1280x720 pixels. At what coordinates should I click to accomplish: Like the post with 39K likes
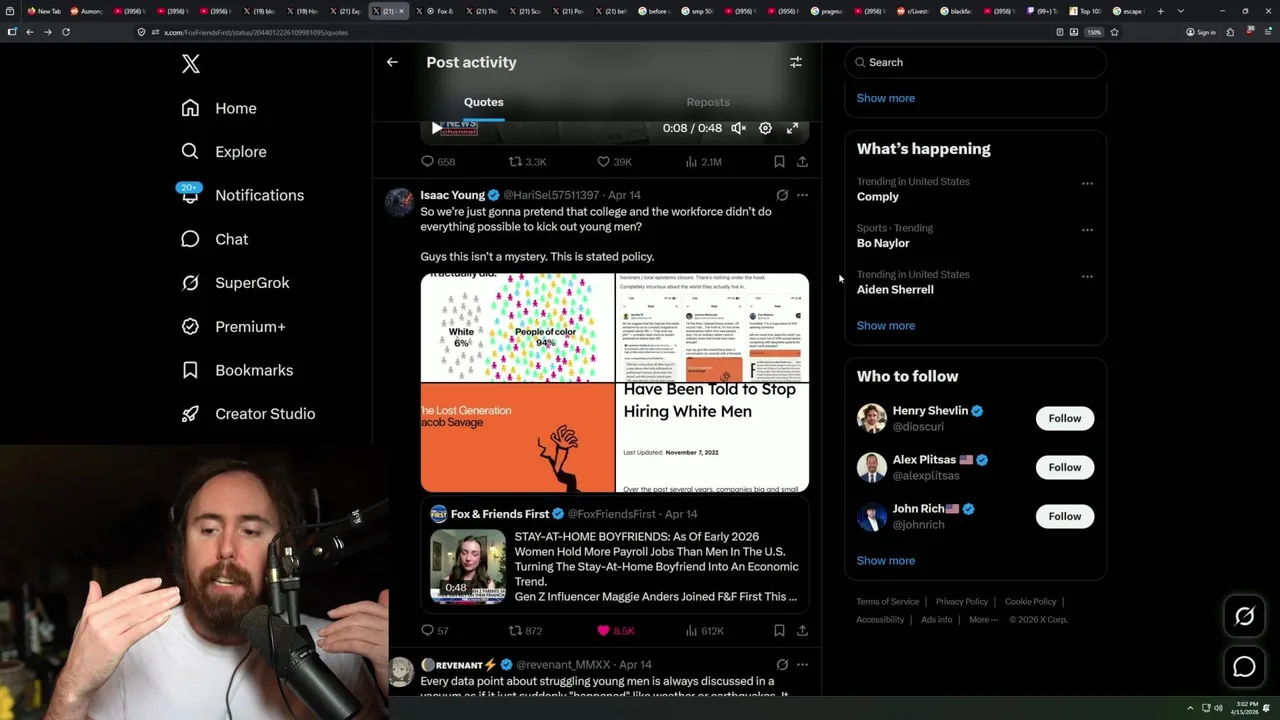click(614, 162)
